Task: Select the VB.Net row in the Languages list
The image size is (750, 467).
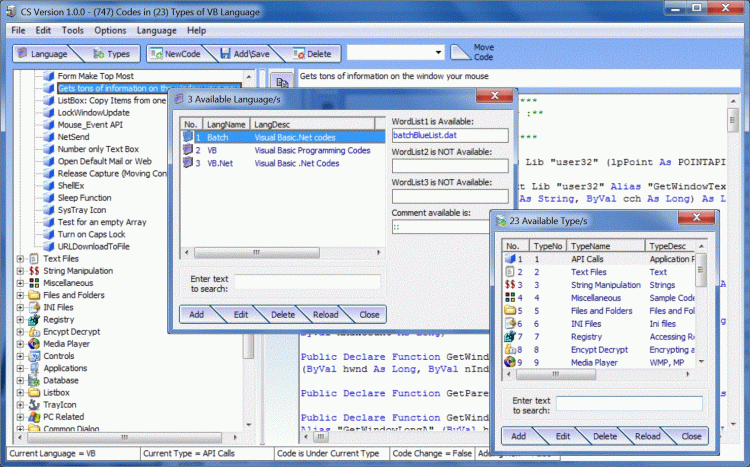Action: coord(283,163)
